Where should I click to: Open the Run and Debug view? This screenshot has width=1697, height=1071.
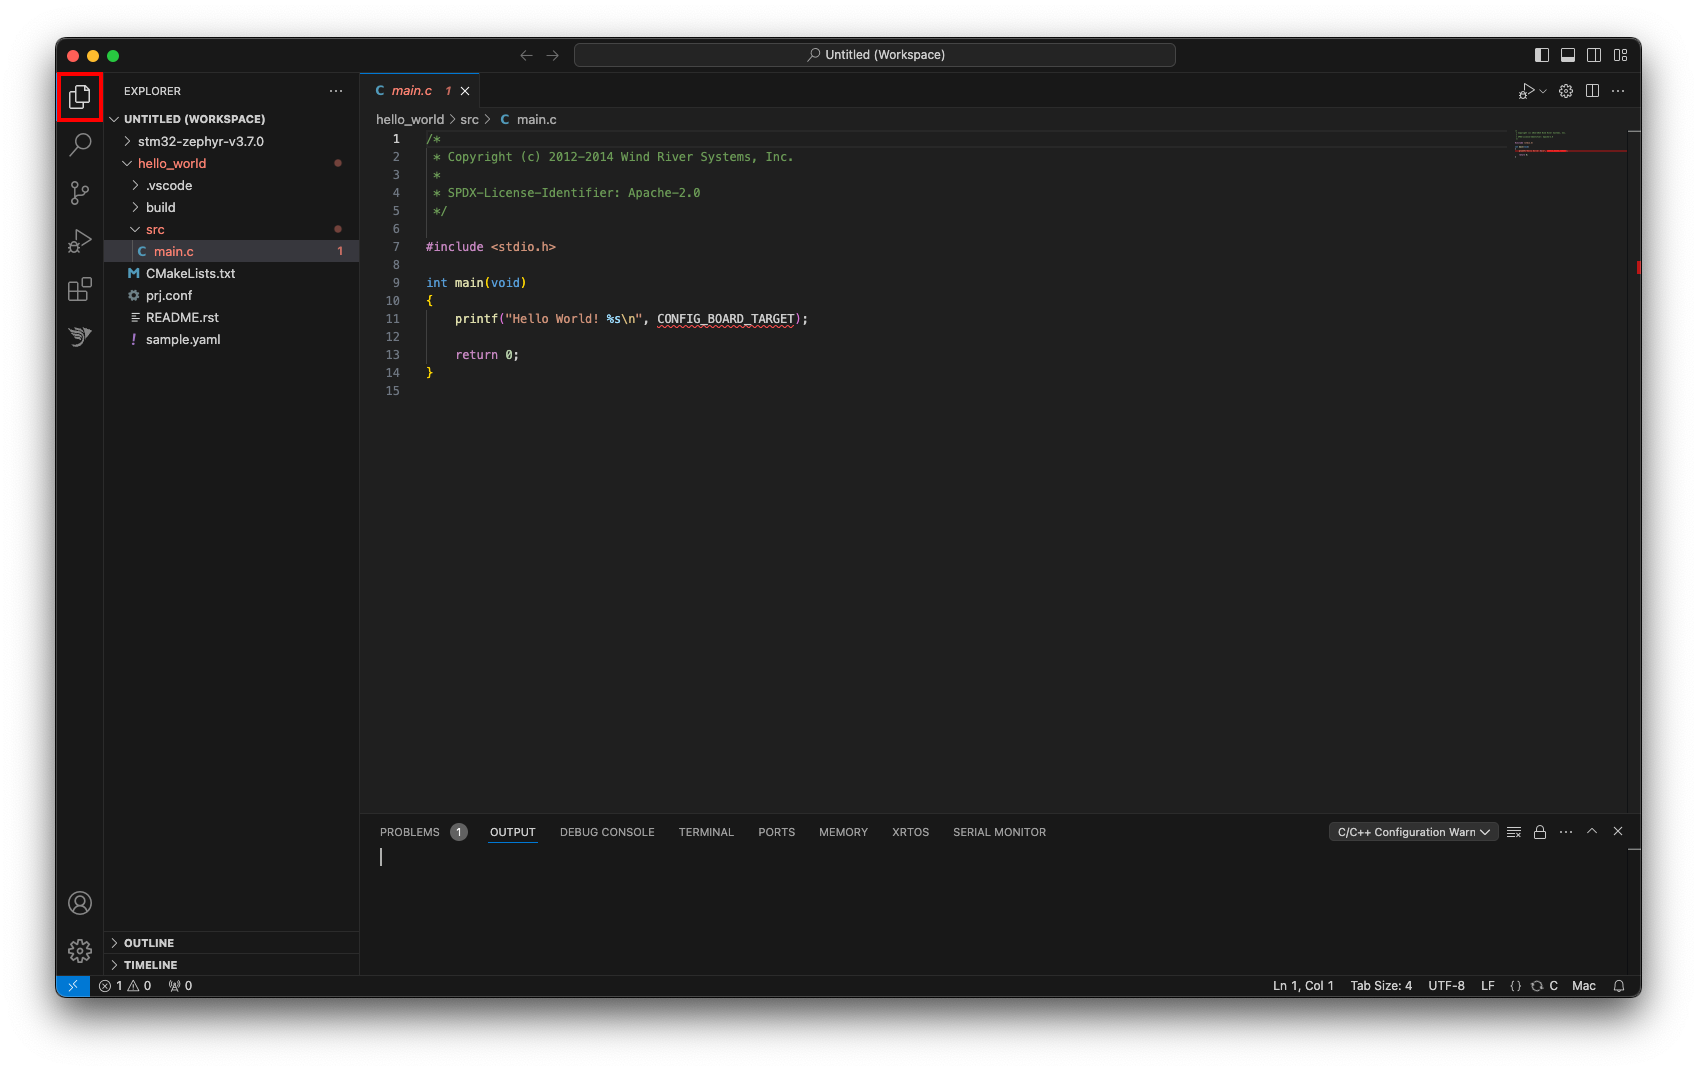79,241
